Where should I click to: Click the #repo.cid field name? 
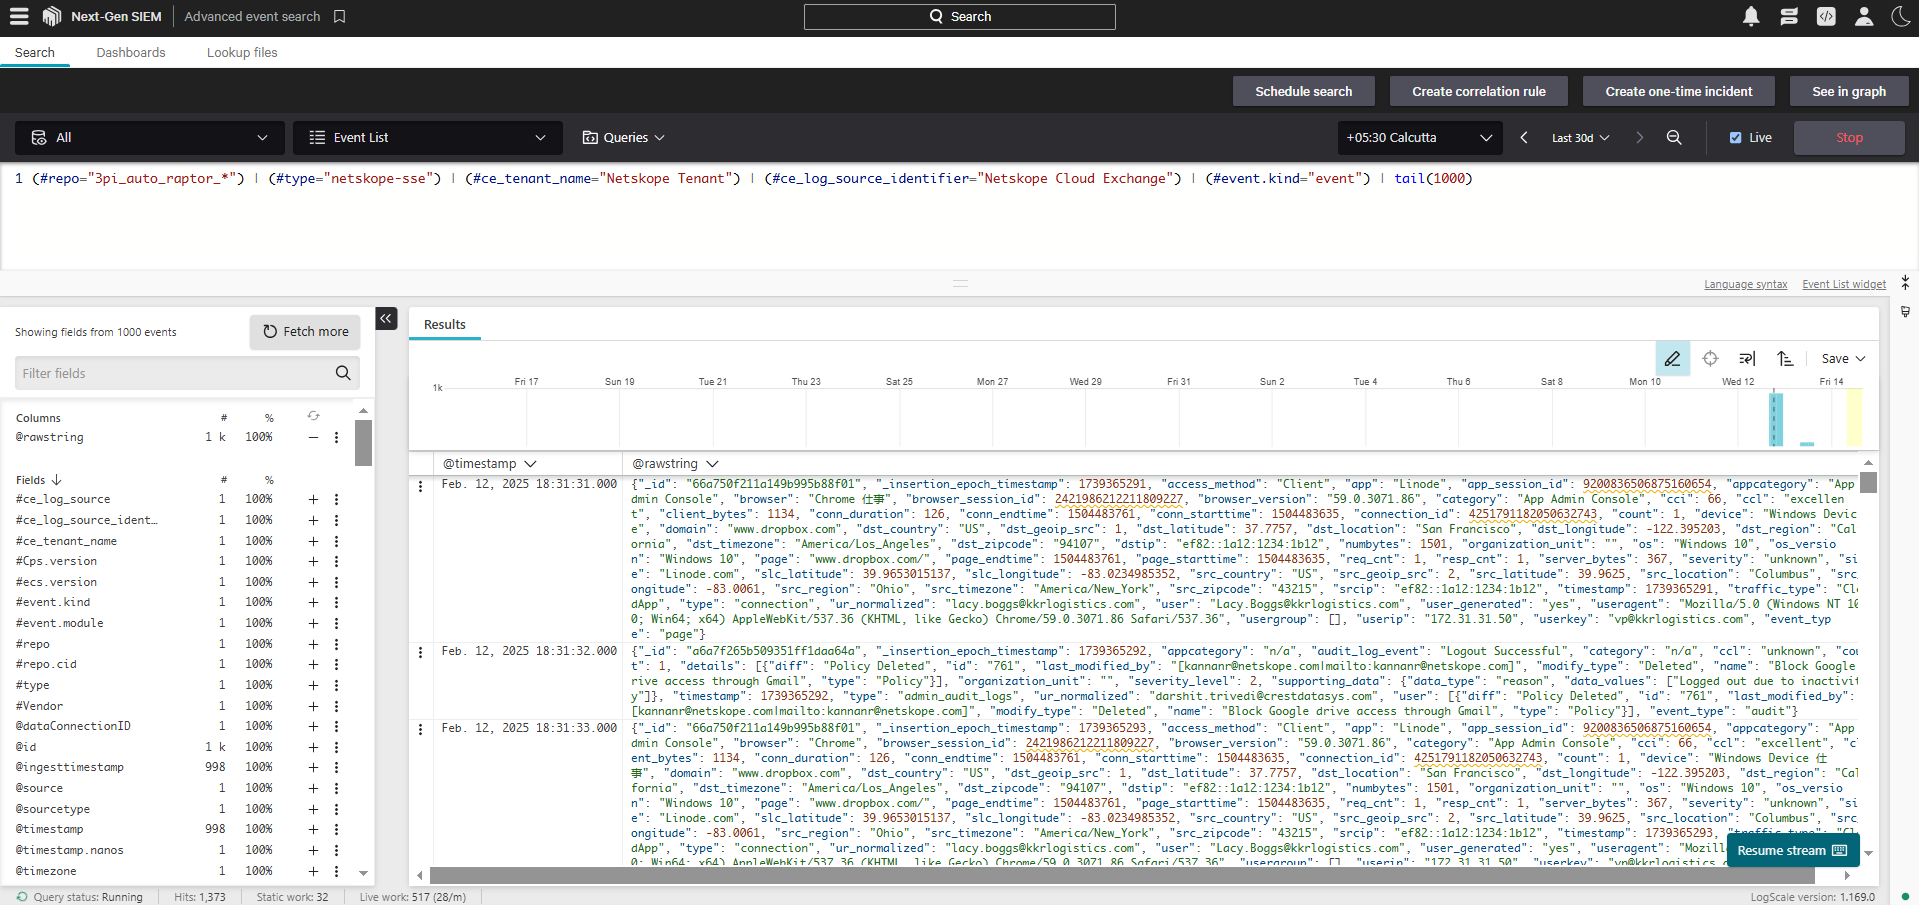point(46,664)
